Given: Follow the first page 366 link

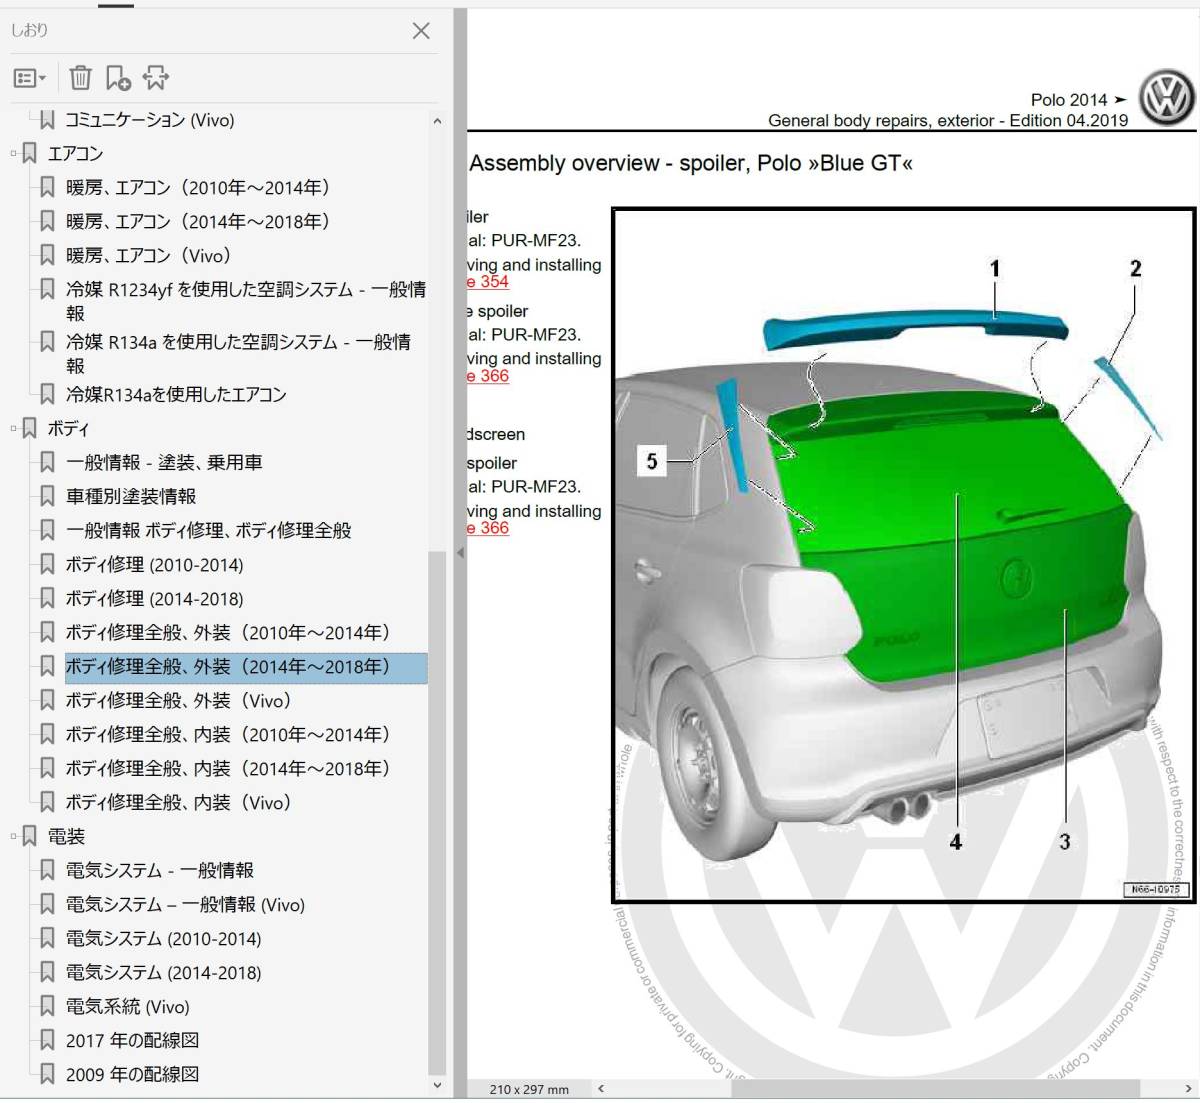Looking at the screenshot, I should pyautogui.click(x=488, y=376).
